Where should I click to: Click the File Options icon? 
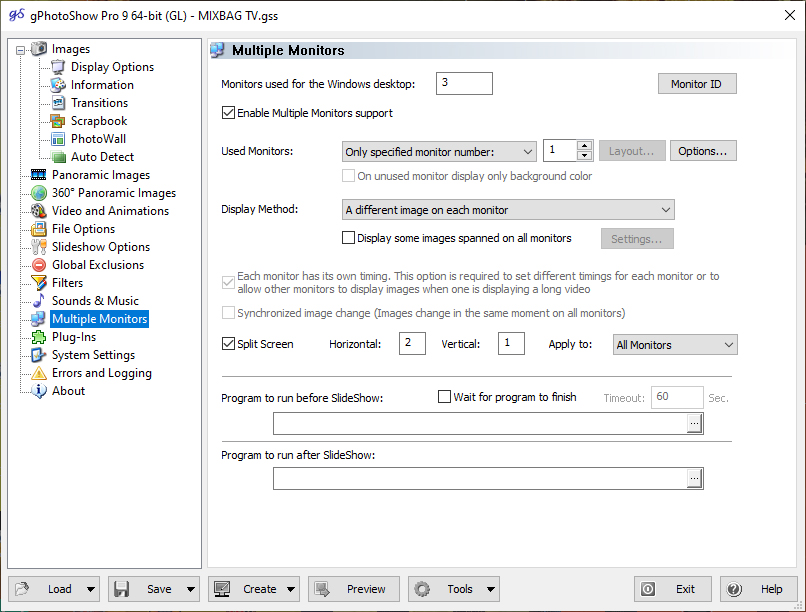39,229
